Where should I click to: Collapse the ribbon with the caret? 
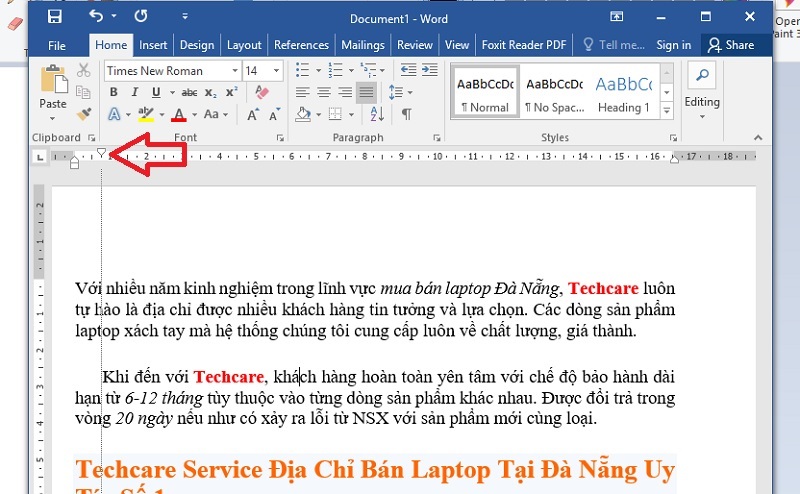758,138
